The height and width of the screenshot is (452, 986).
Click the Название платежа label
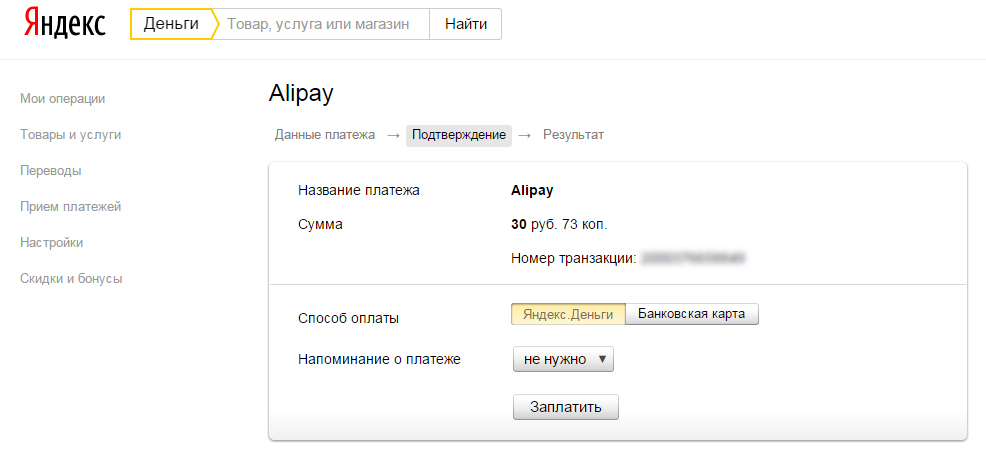coord(358,190)
